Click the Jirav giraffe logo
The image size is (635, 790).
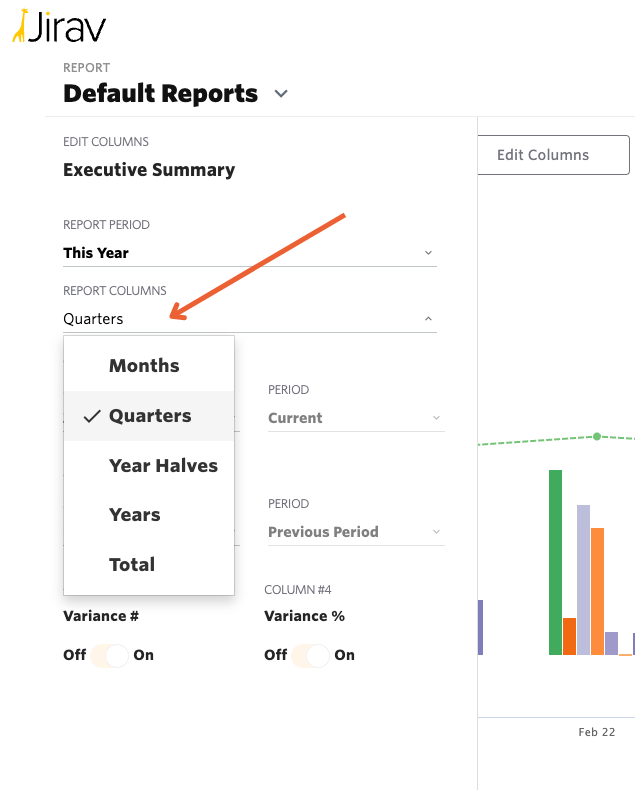(x=20, y=28)
